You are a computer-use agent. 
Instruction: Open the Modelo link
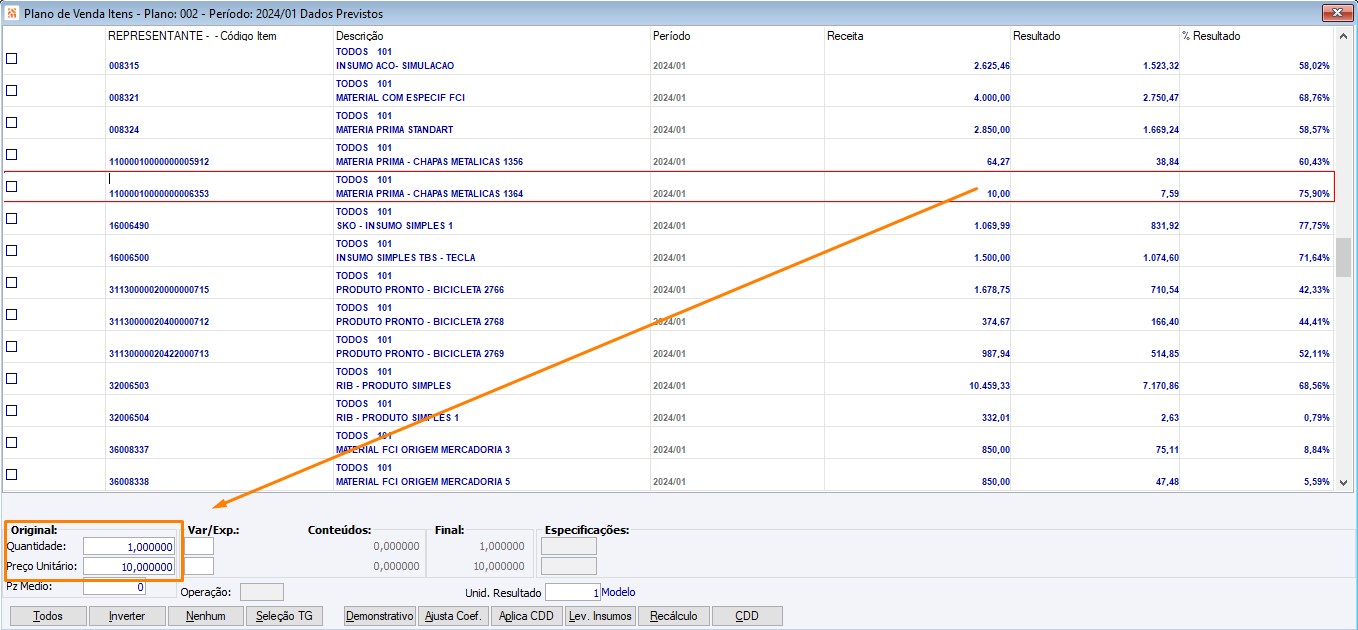[x=618, y=592]
